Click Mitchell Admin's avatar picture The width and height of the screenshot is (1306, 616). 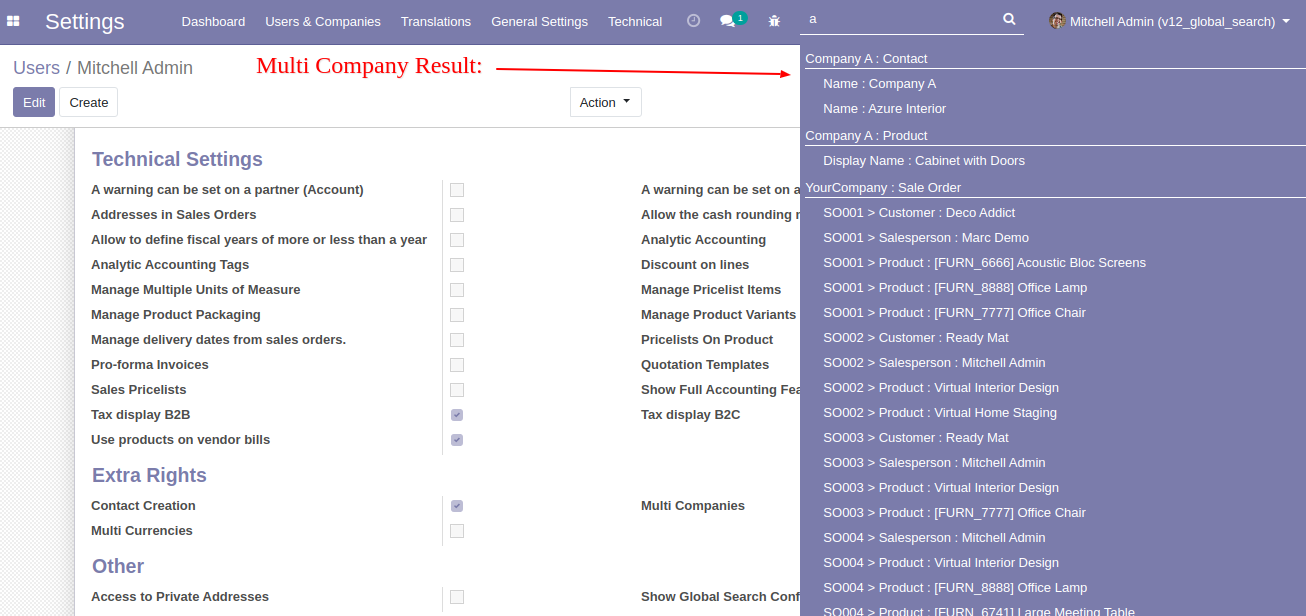1057,21
